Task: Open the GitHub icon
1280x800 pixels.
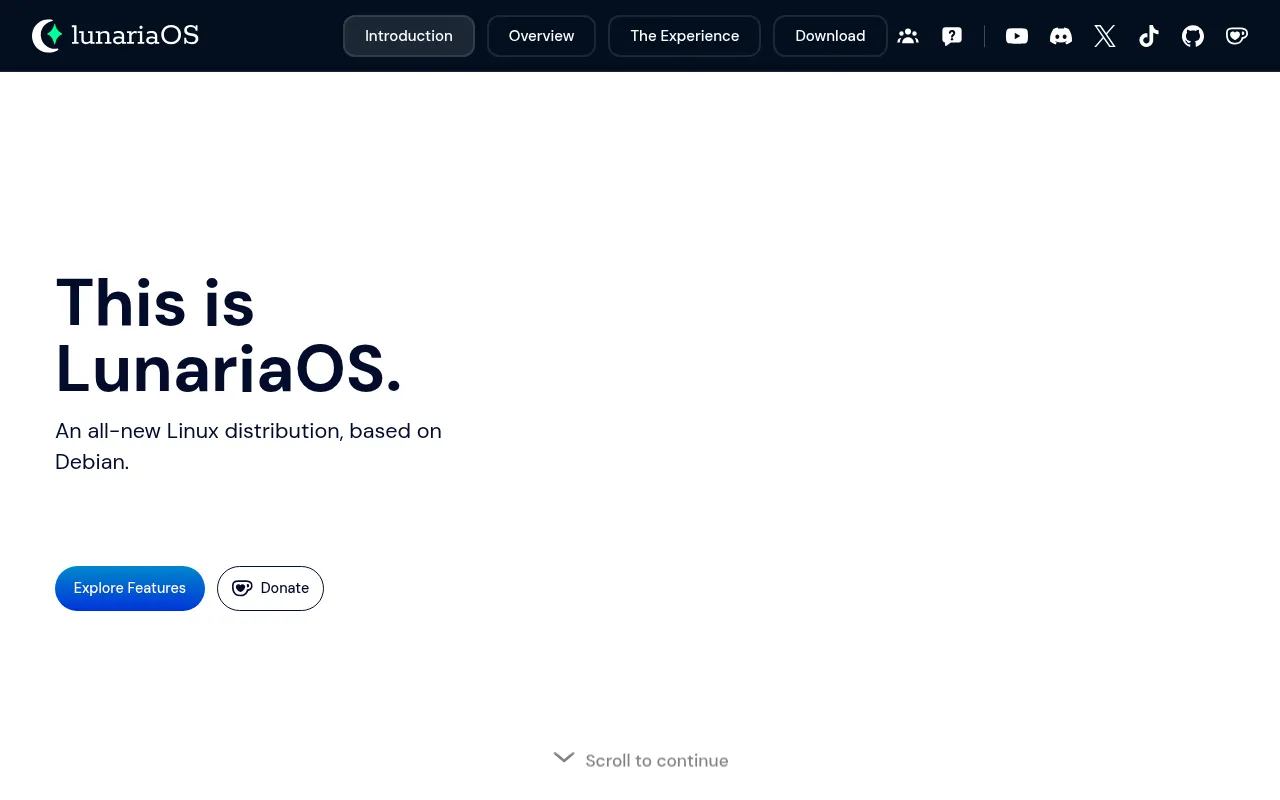Action: point(1193,36)
